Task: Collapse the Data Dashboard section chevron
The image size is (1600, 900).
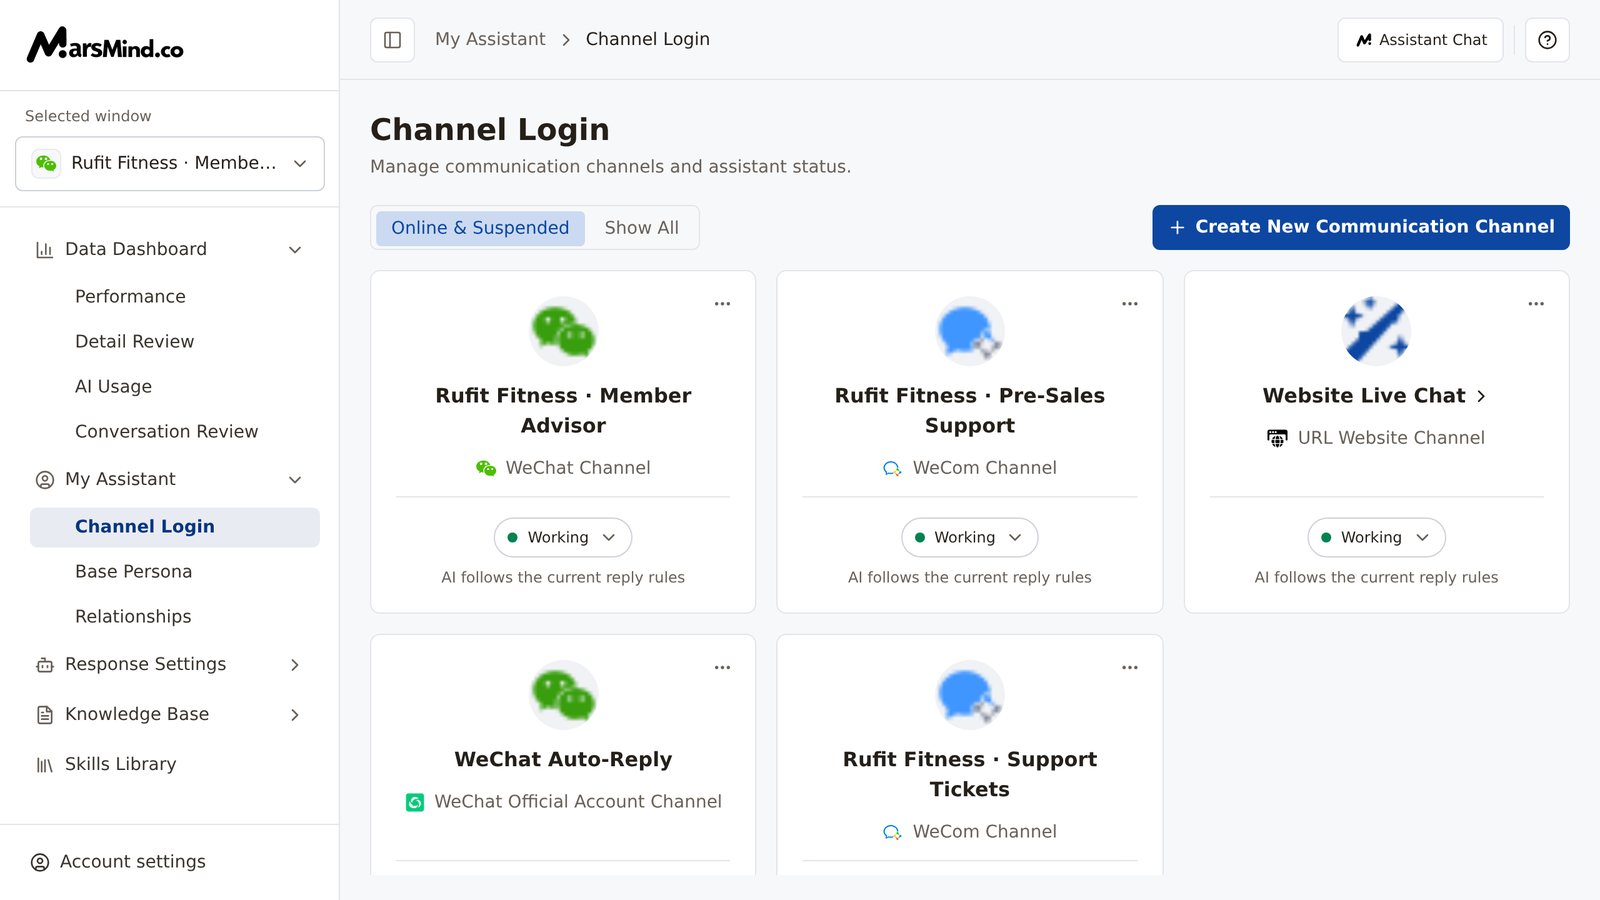Action: [295, 250]
